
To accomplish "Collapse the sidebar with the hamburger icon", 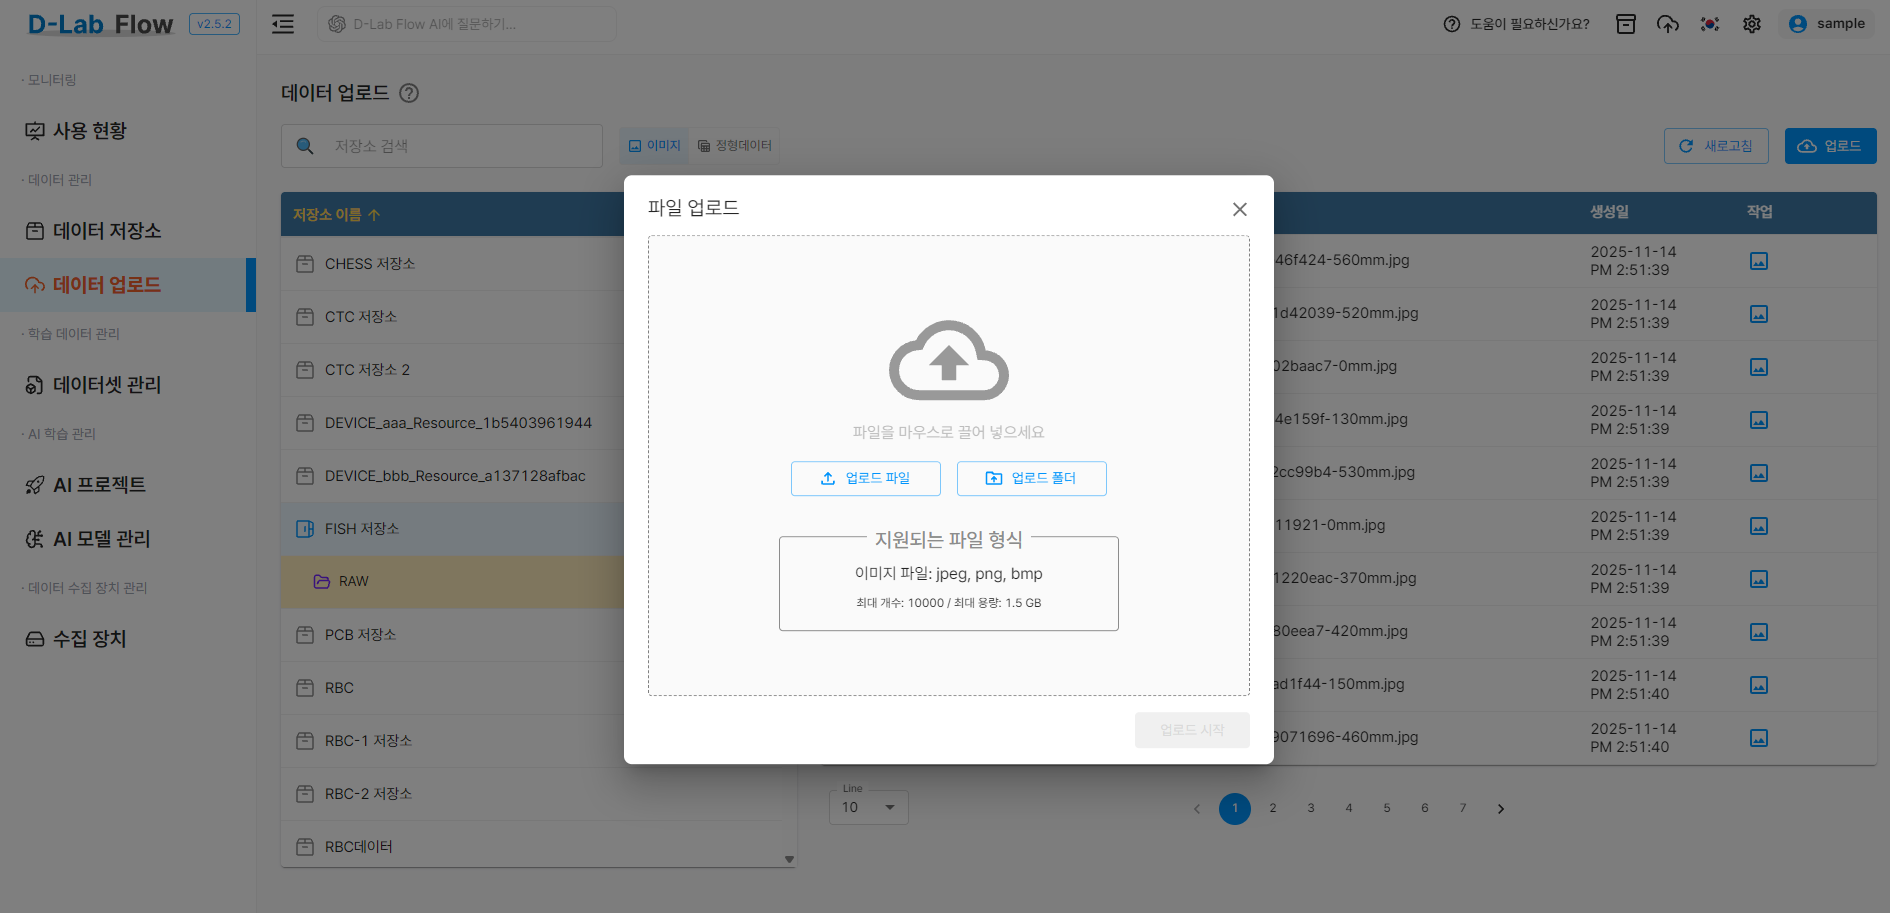I will (283, 24).
